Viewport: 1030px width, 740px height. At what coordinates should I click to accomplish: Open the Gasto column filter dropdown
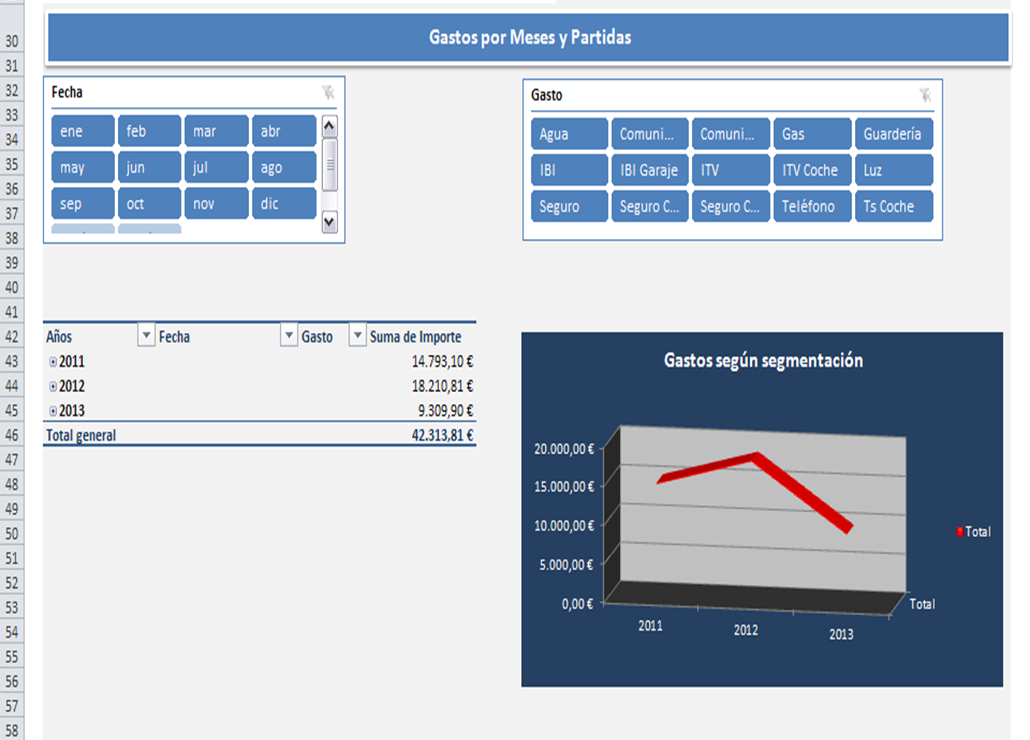point(357,337)
